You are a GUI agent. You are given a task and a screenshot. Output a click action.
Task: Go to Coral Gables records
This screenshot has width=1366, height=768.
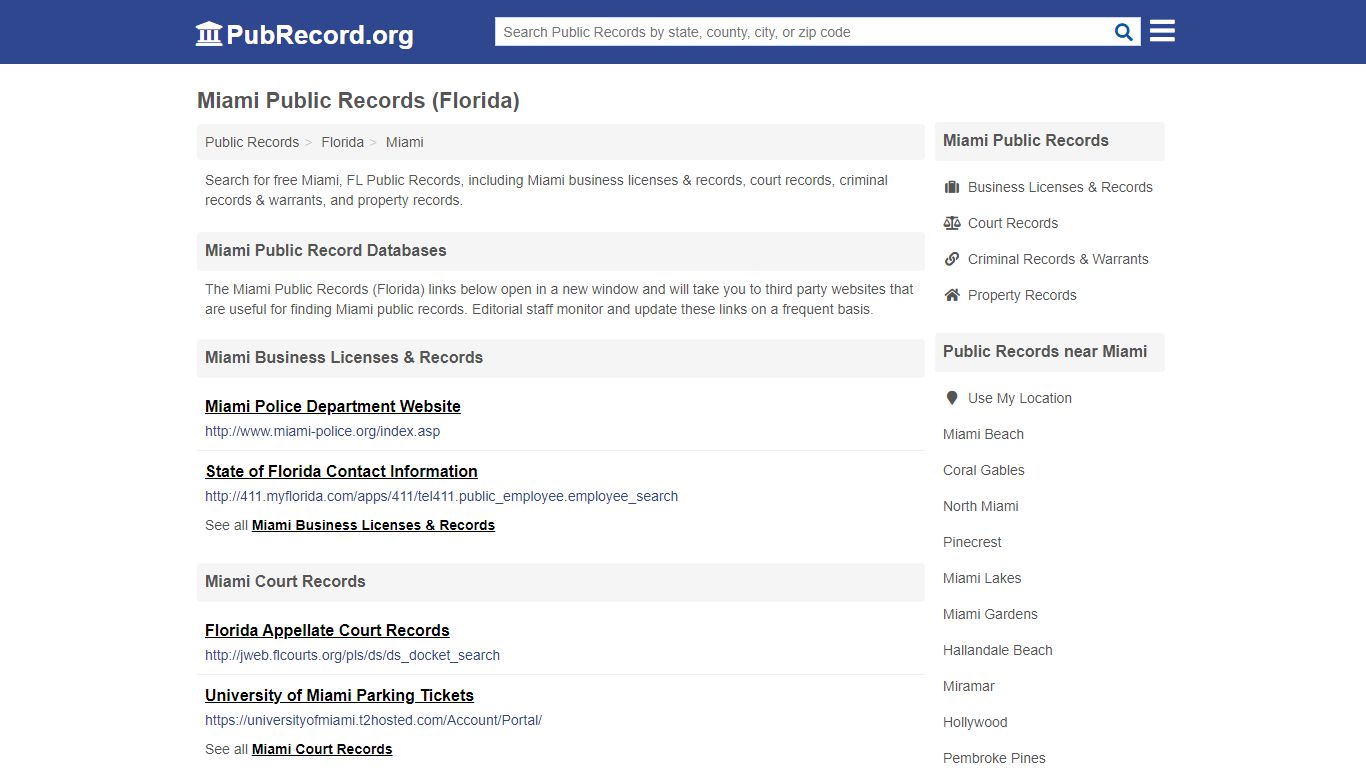(984, 470)
